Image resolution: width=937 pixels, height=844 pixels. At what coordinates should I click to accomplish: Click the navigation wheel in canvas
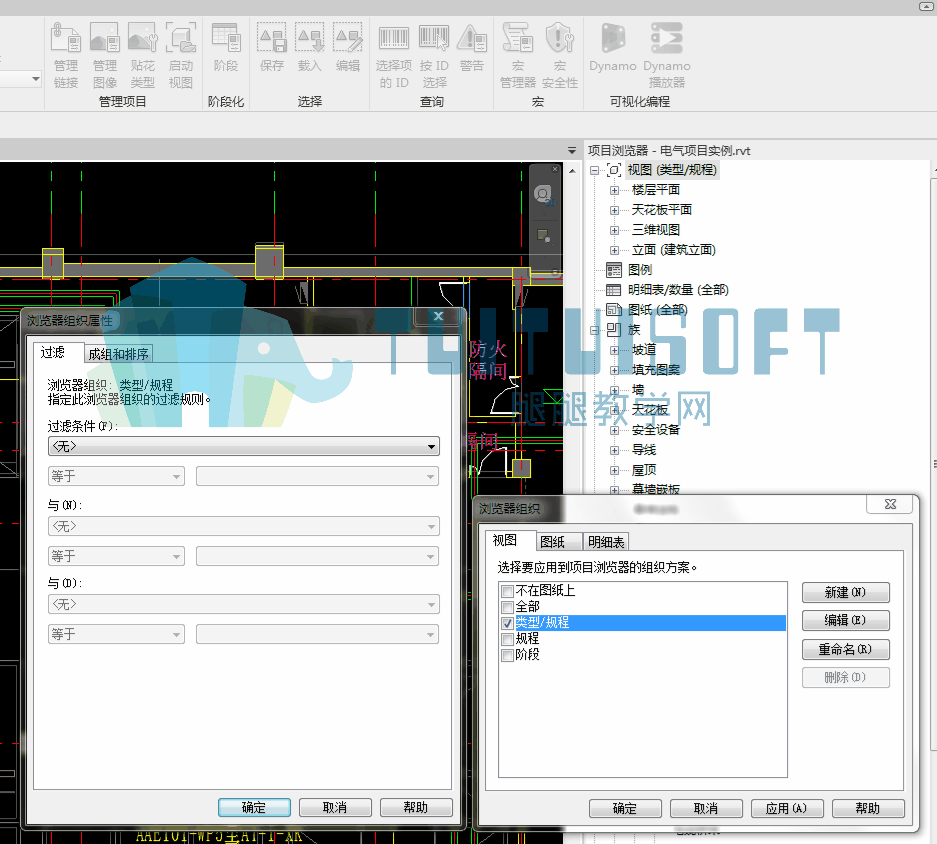pyautogui.click(x=543, y=195)
